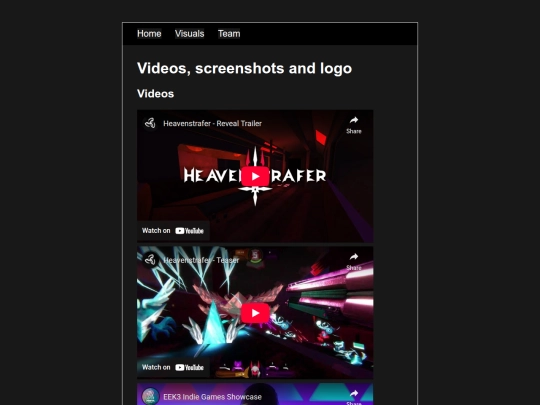Click Watch on YouTube for Reveal Trailer
The image size is (540, 405).
point(173,231)
